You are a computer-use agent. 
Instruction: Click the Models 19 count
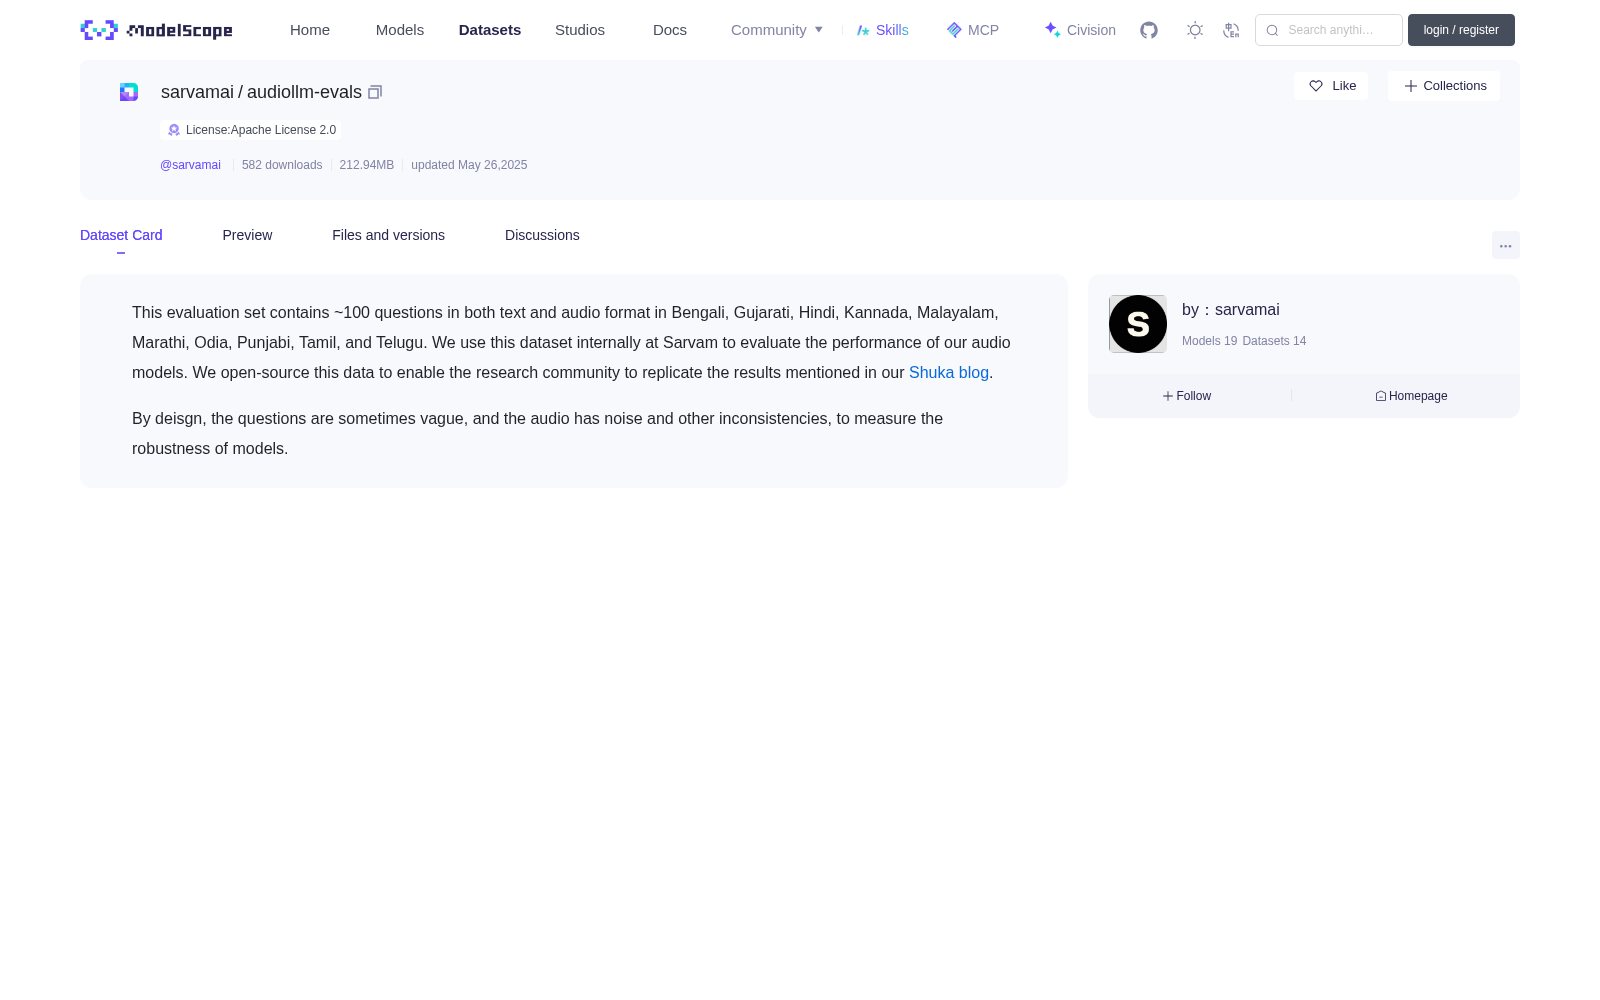(1209, 341)
